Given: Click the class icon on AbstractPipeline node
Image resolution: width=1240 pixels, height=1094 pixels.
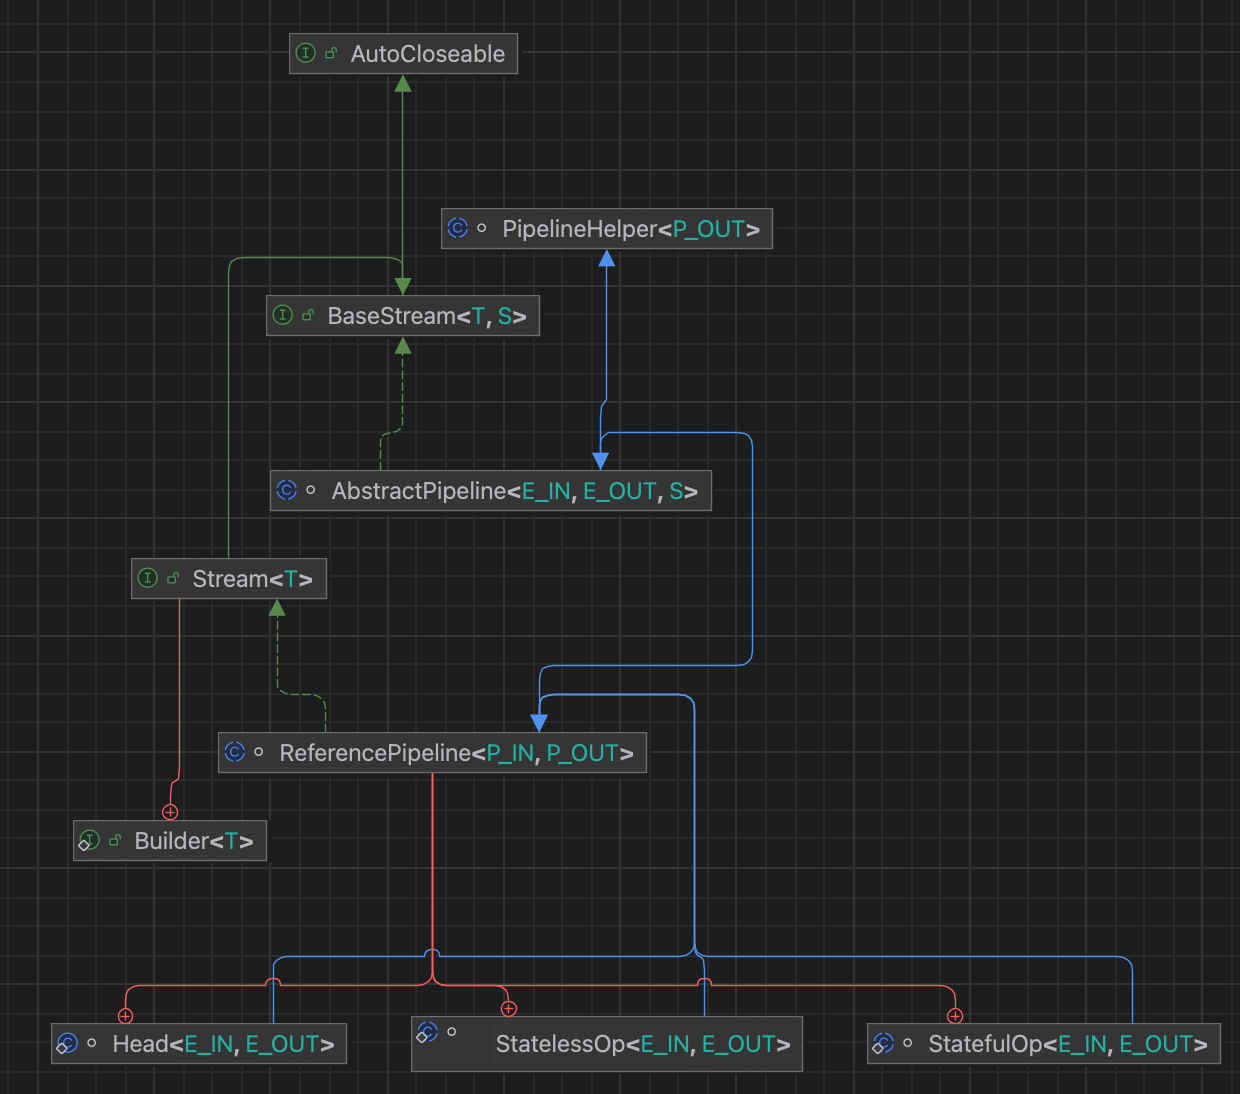Looking at the screenshot, I should coord(287,490).
